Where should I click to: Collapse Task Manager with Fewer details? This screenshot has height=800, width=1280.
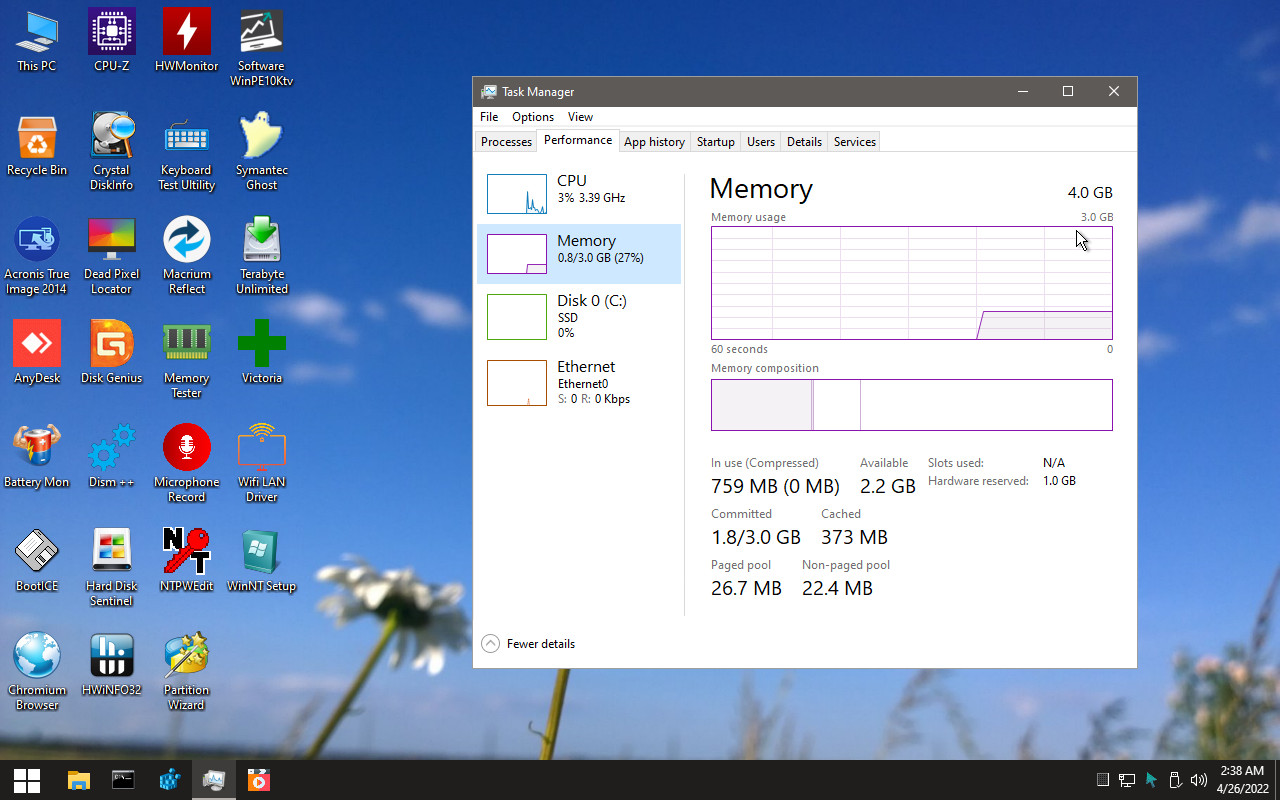tap(529, 644)
